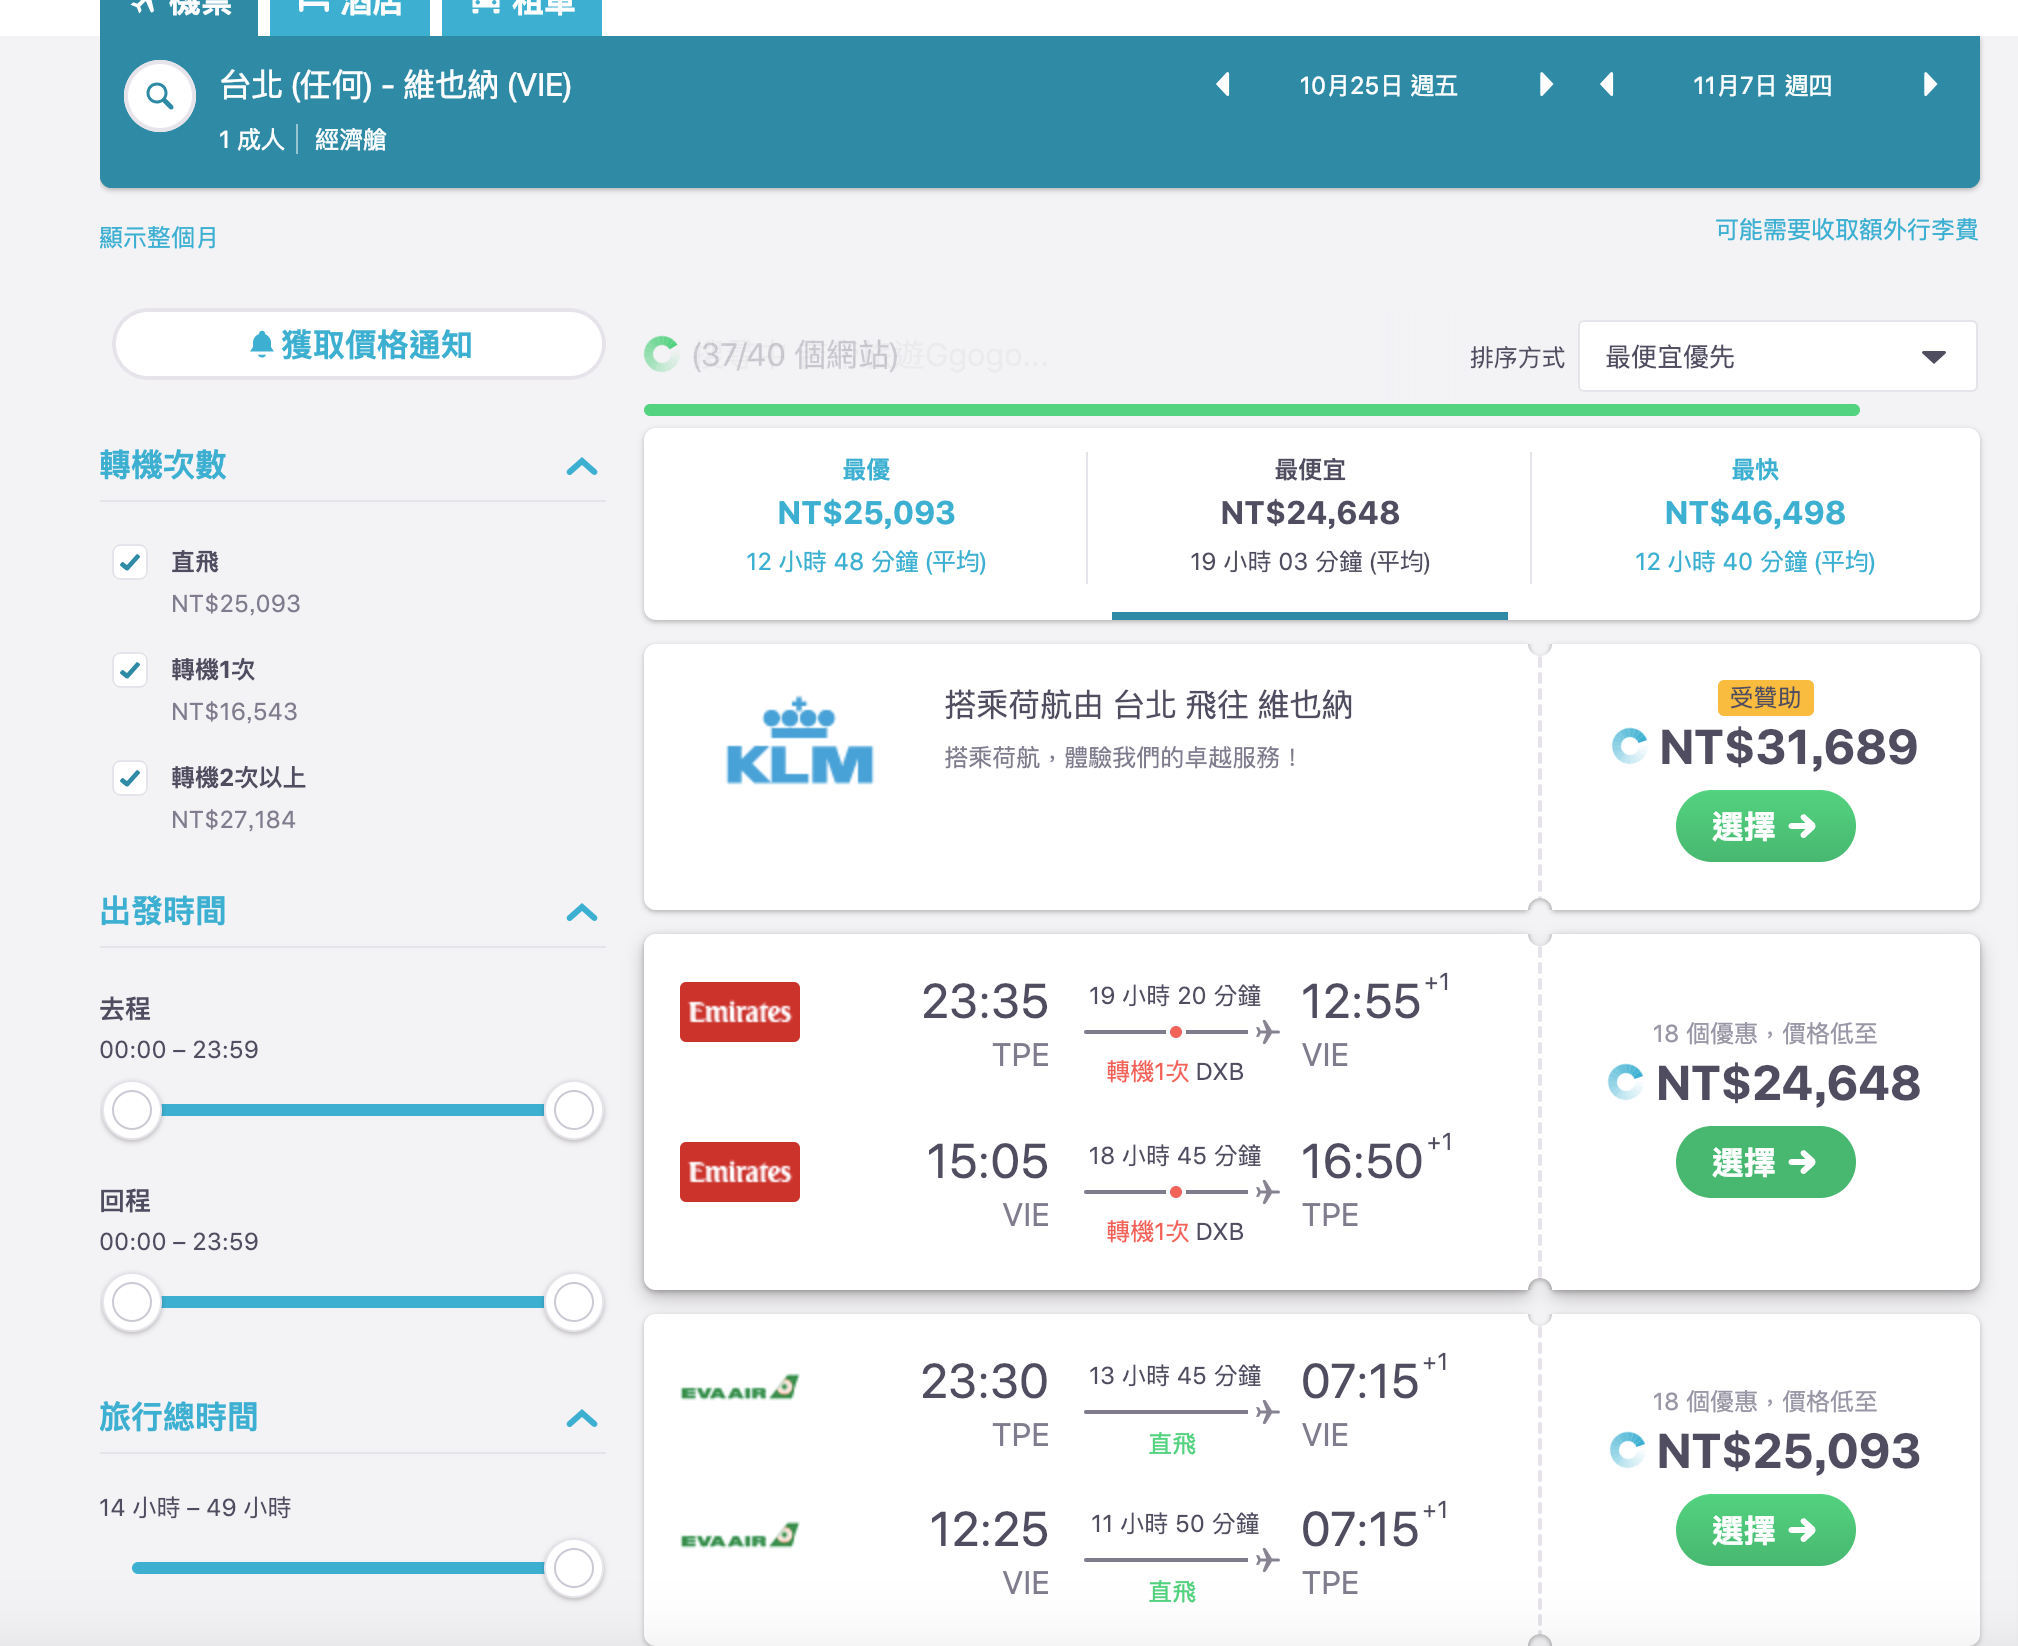
Task: Click Emirates logo on 15:05 return flight
Action: [x=740, y=1172]
